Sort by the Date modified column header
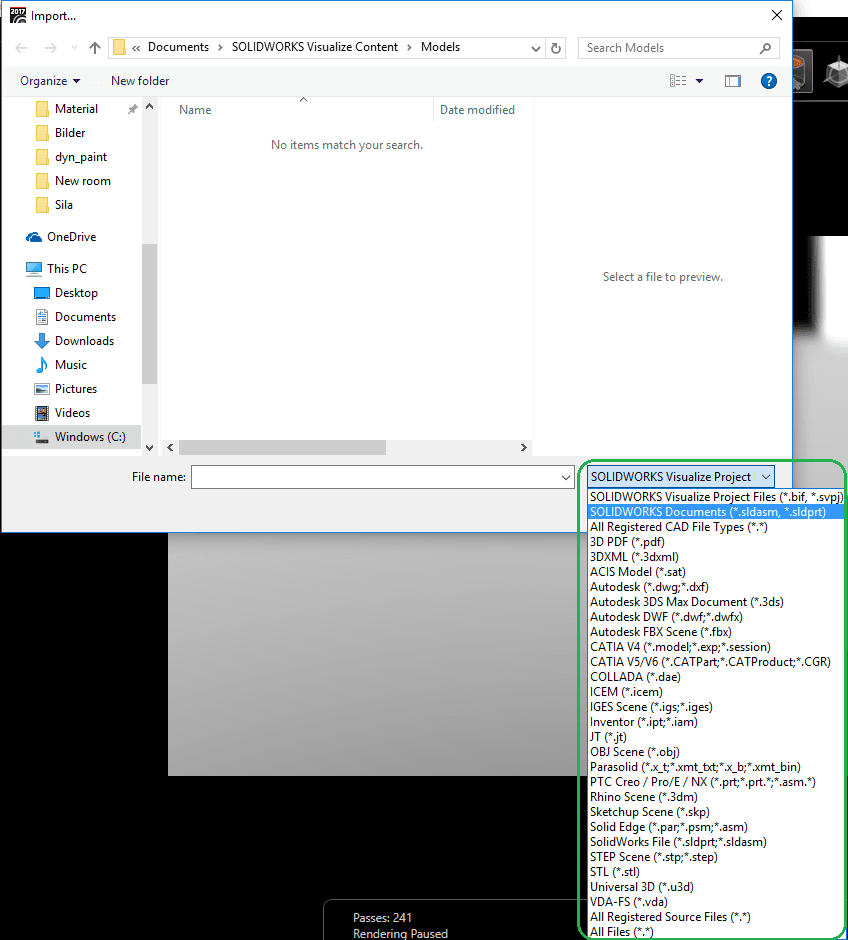The width and height of the screenshot is (848, 940). [x=477, y=110]
